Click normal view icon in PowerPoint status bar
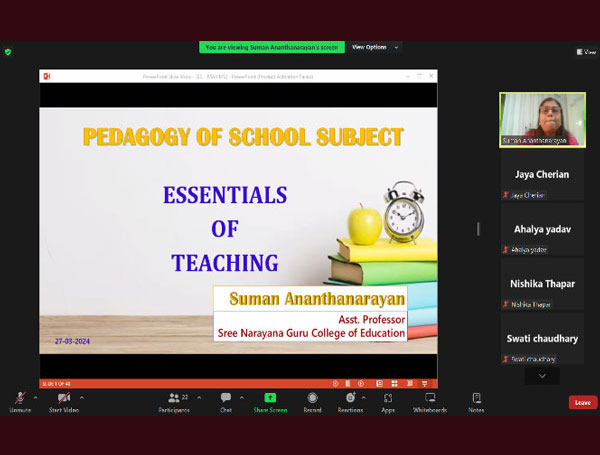 pyautogui.click(x=380, y=383)
